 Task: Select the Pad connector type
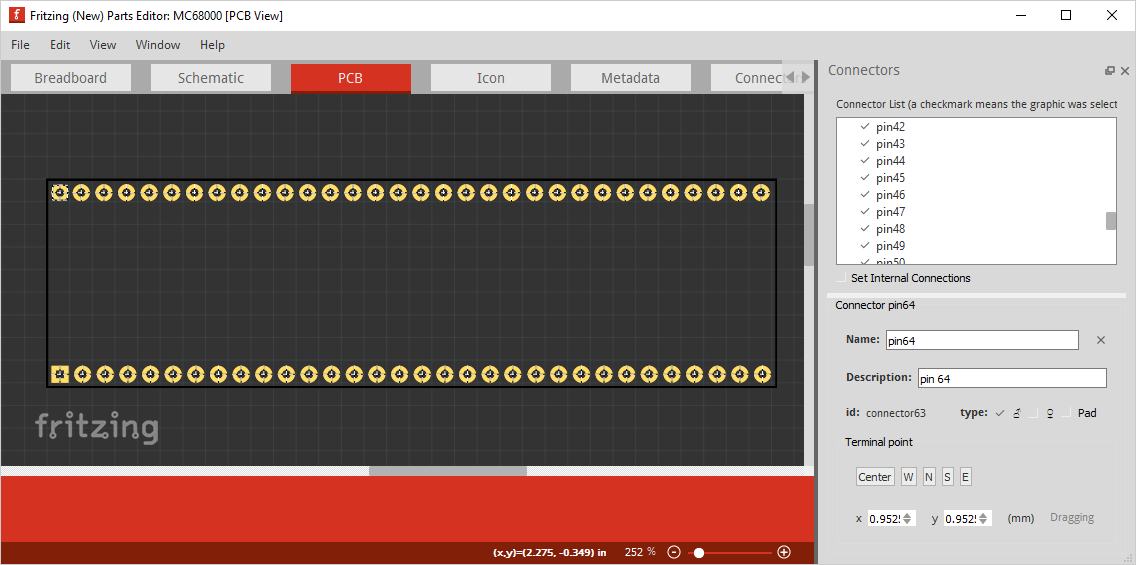pyautogui.click(x=1068, y=413)
